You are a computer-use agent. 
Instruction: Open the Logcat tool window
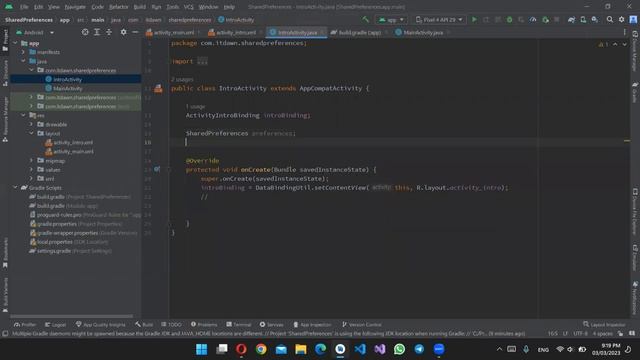[x=56, y=325]
